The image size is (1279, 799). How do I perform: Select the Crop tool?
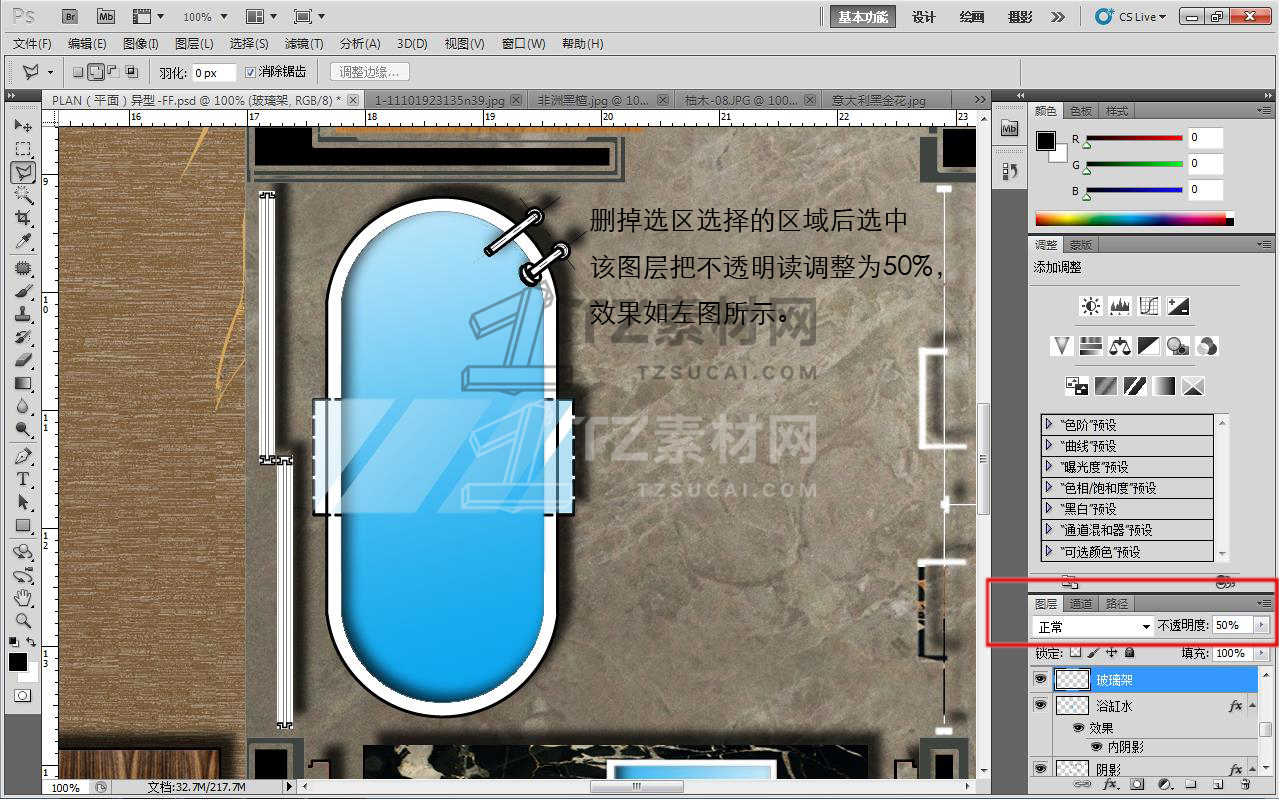click(23, 218)
